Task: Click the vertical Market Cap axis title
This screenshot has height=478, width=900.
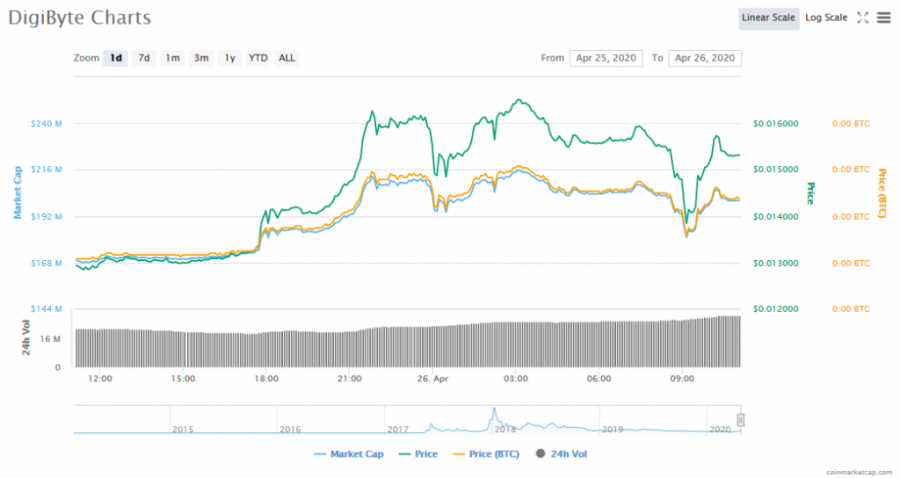Action: pos(18,192)
